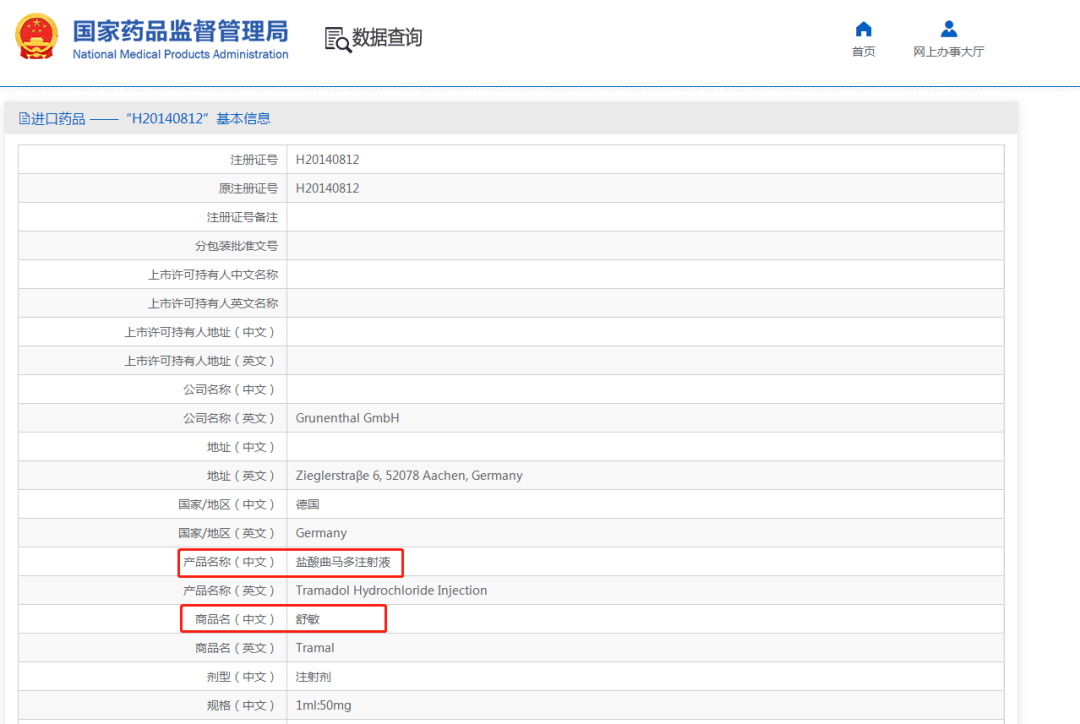Select the Germany country value
The height and width of the screenshot is (724, 1080).
pyautogui.click(x=321, y=534)
